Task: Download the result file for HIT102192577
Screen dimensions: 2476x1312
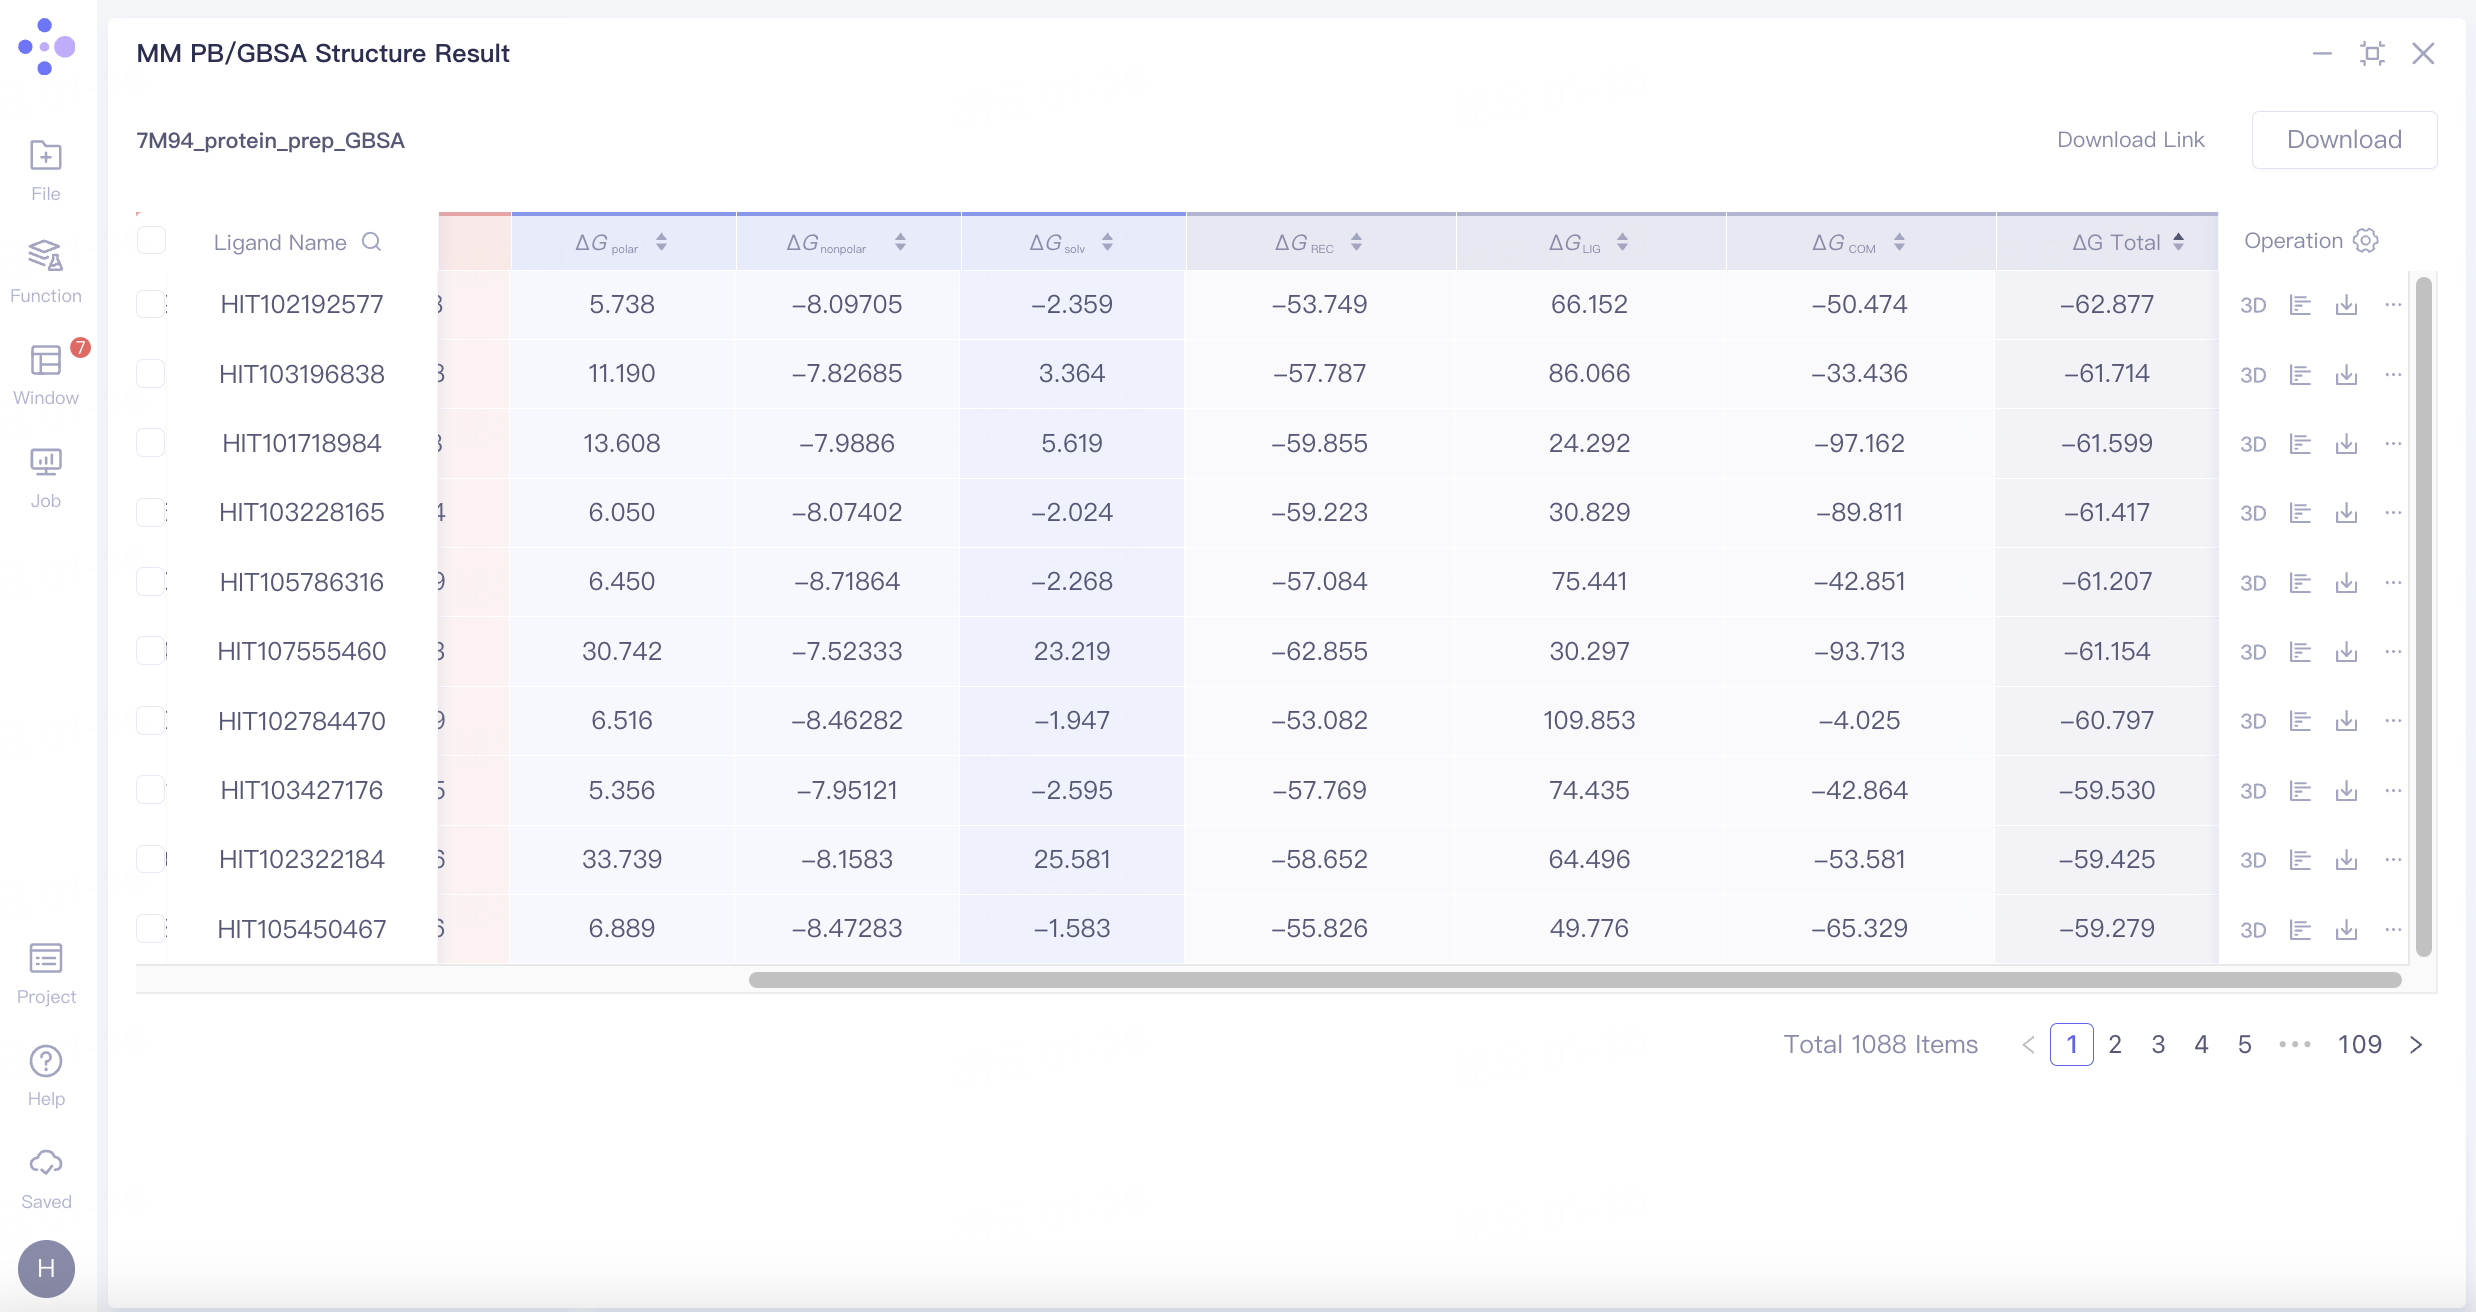Action: 2347,305
